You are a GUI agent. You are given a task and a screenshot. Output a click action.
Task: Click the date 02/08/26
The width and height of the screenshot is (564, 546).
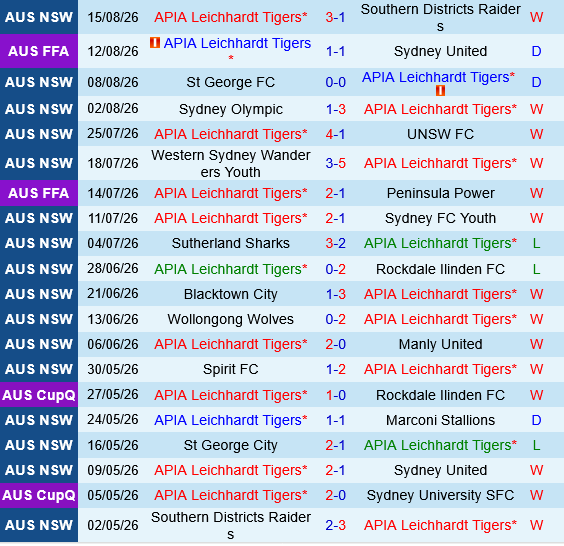[113, 109]
